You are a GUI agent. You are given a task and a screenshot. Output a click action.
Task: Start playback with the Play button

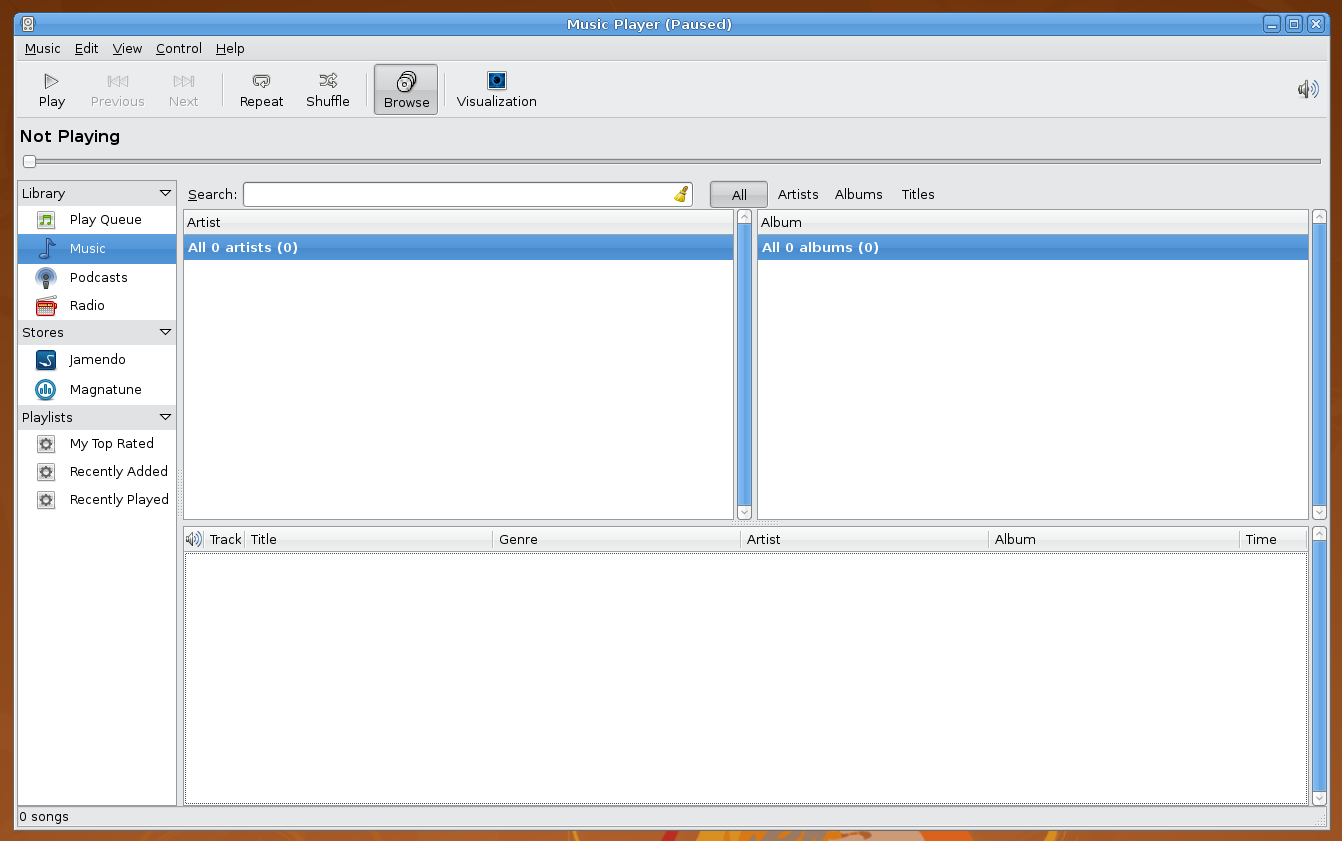tap(50, 89)
